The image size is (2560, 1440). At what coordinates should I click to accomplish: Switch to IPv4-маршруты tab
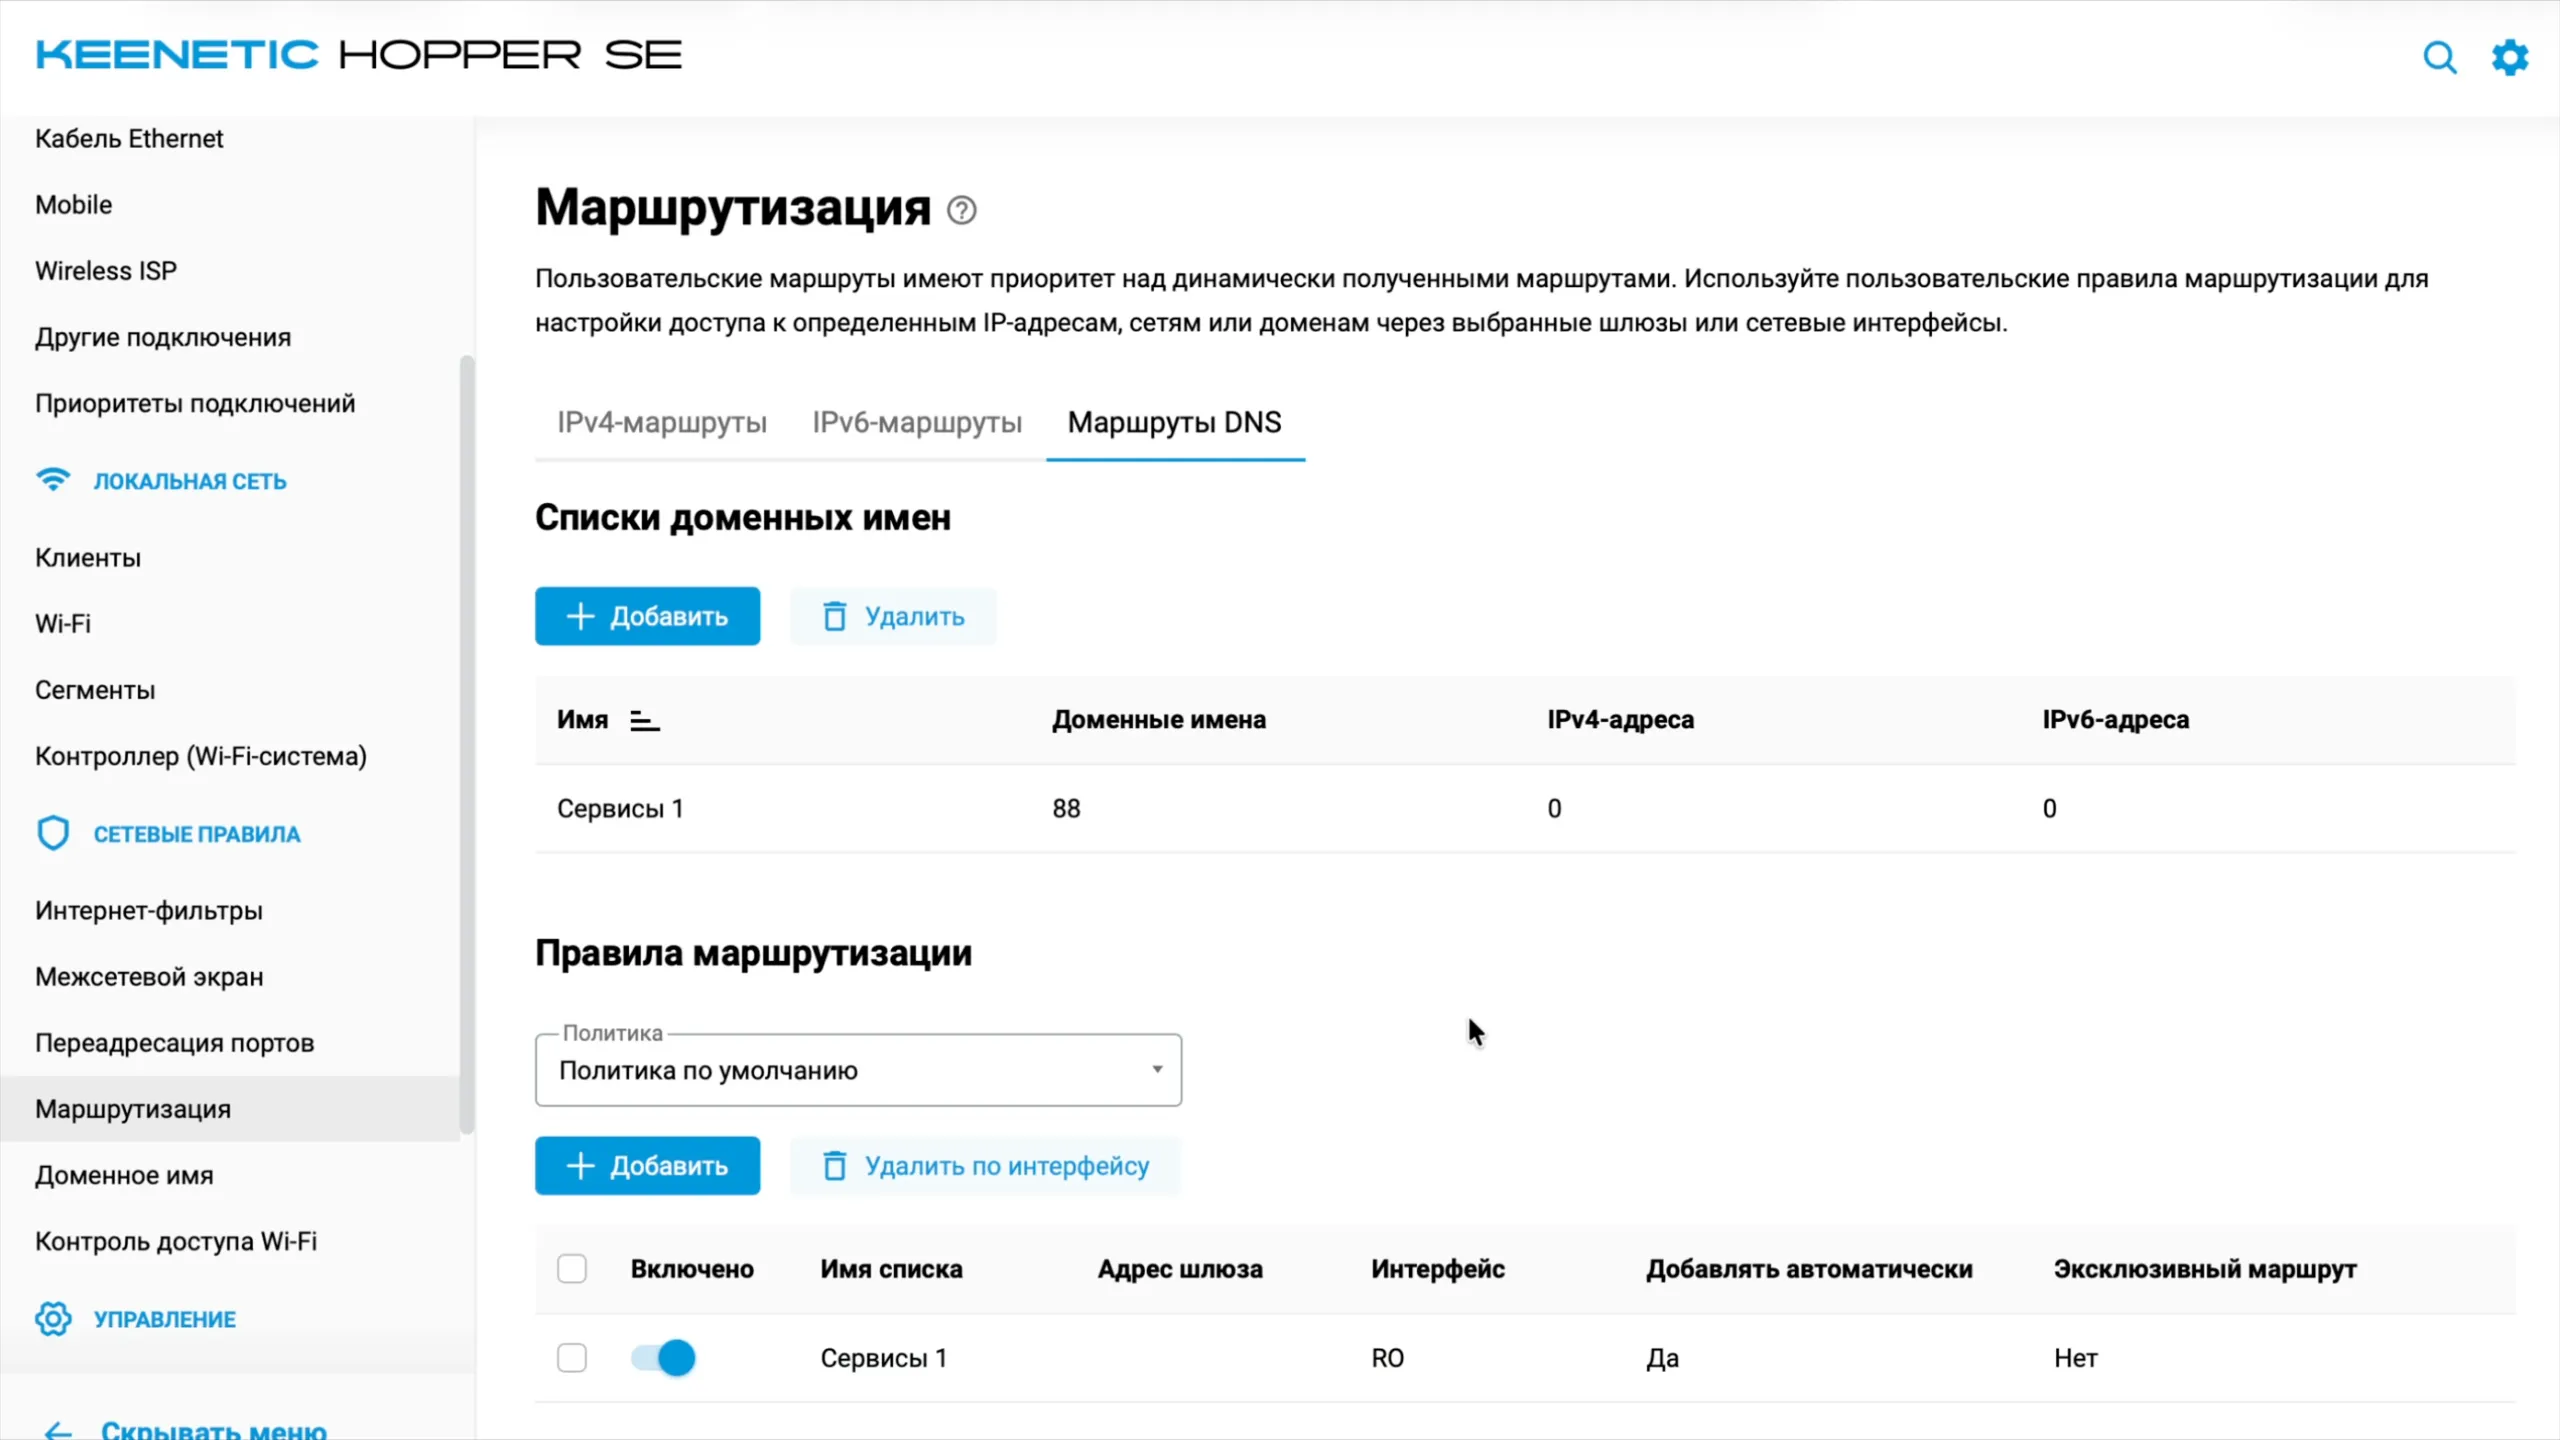662,422
